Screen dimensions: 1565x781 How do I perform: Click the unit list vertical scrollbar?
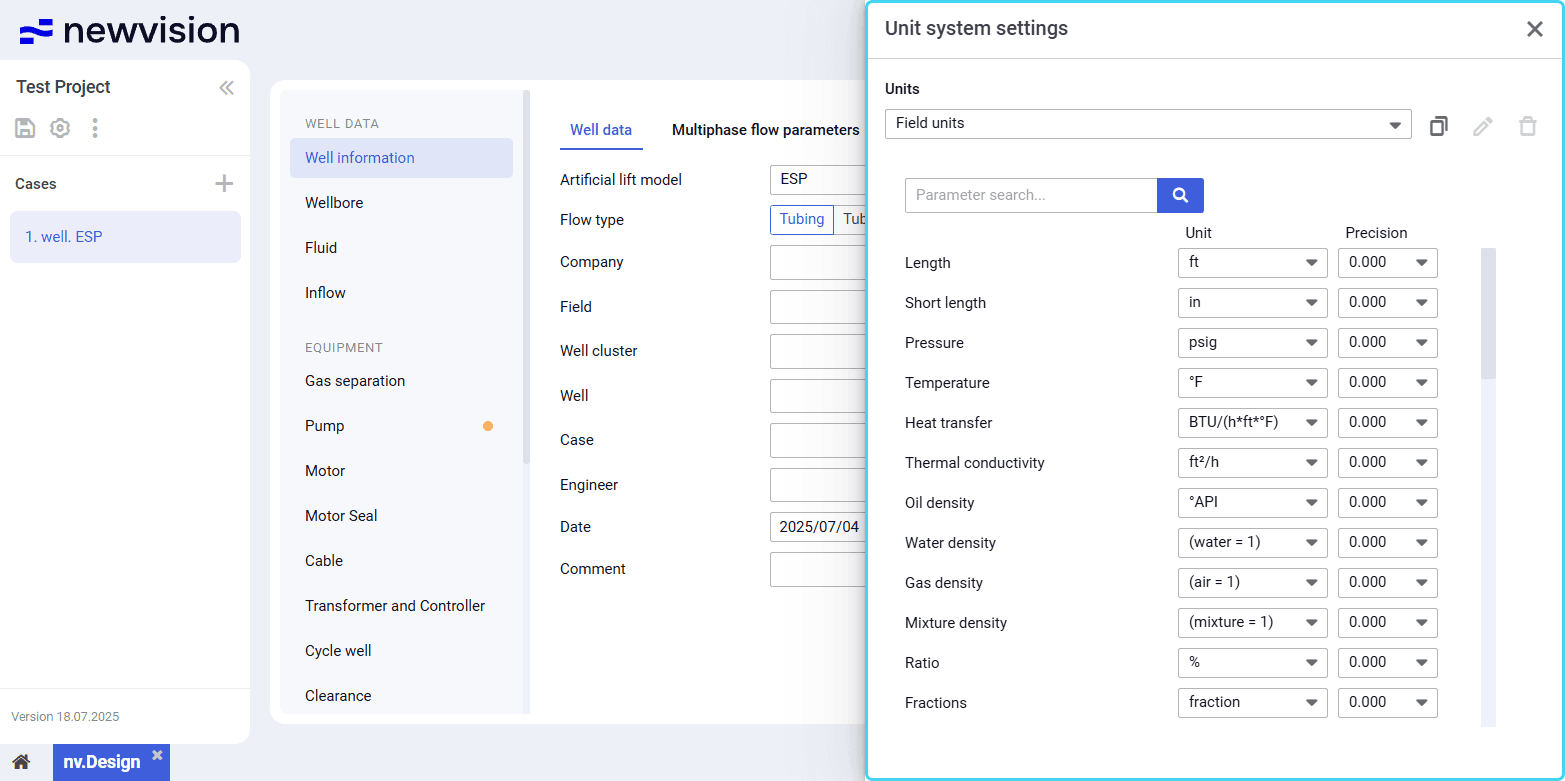click(x=1488, y=314)
